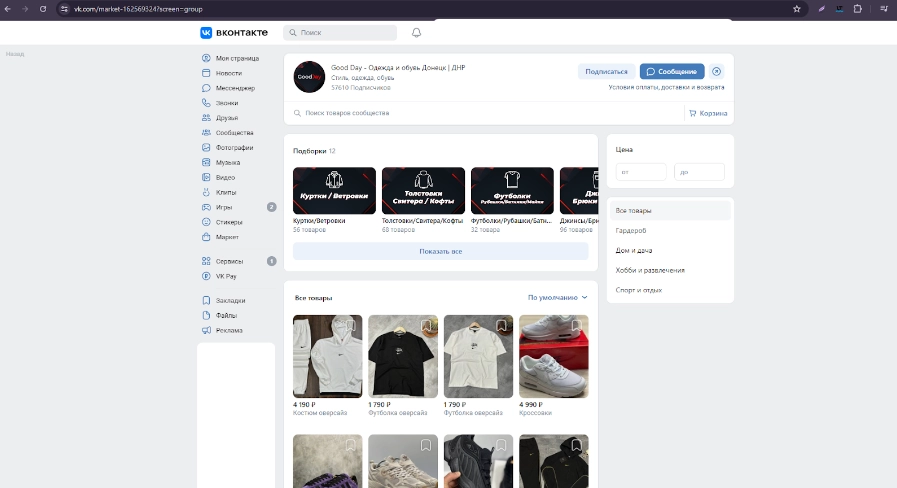Go to Звонки in the sidebar
The width and height of the screenshot is (897, 488).
(x=227, y=103)
